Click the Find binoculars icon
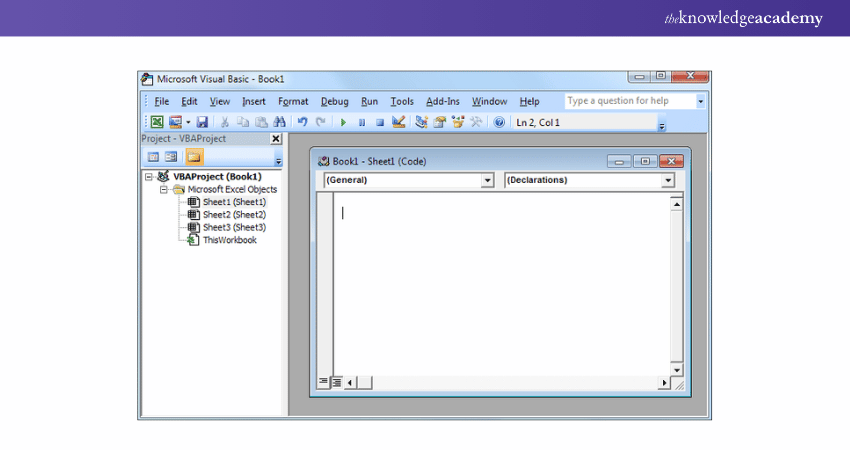The height and width of the screenshot is (450, 850). (x=279, y=122)
